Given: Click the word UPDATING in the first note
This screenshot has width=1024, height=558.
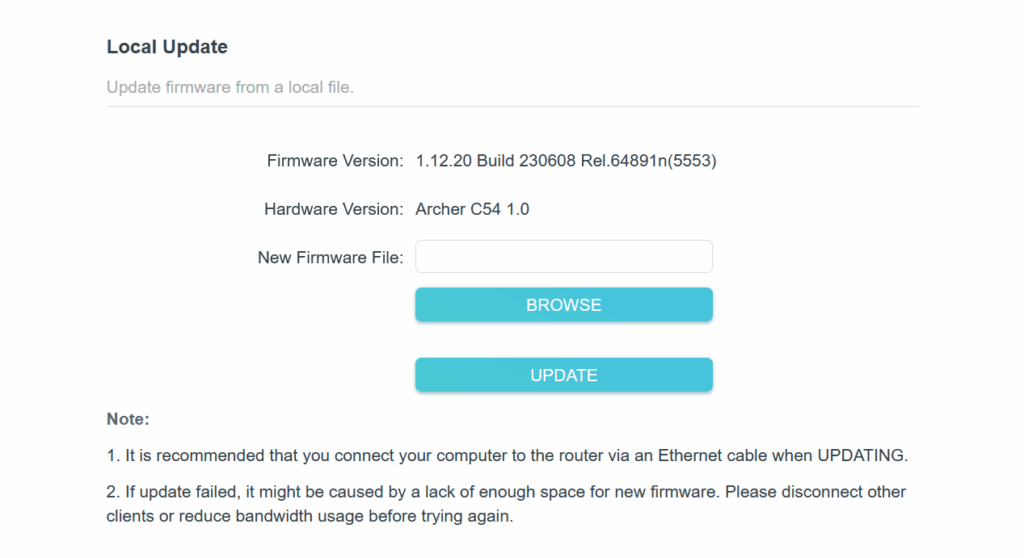Looking at the screenshot, I should (x=861, y=455).
